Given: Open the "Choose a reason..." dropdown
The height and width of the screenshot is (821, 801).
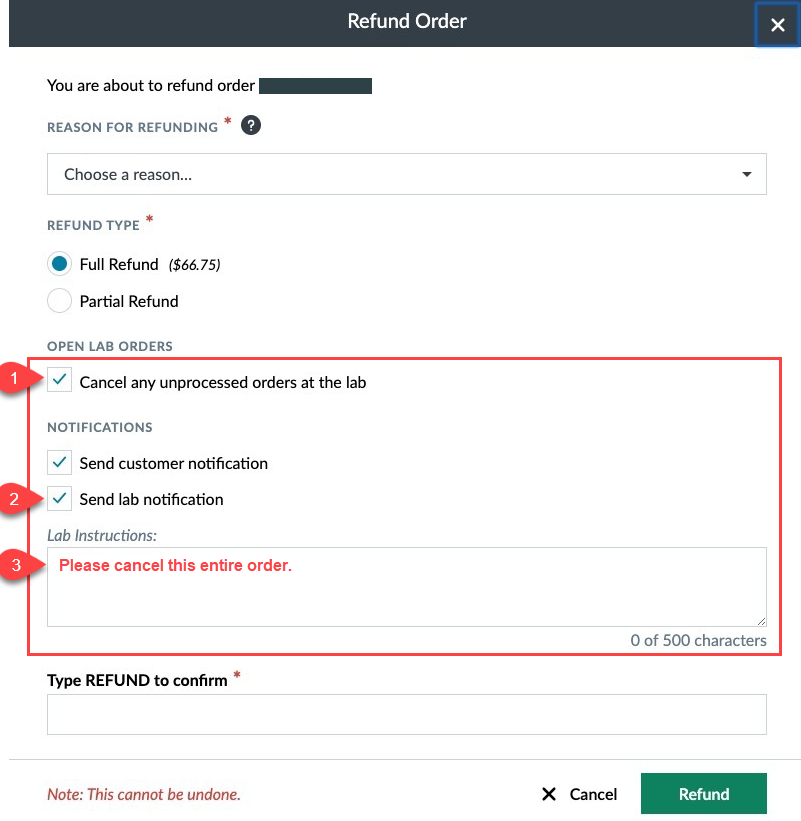Looking at the screenshot, I should [x=400, y=173].
